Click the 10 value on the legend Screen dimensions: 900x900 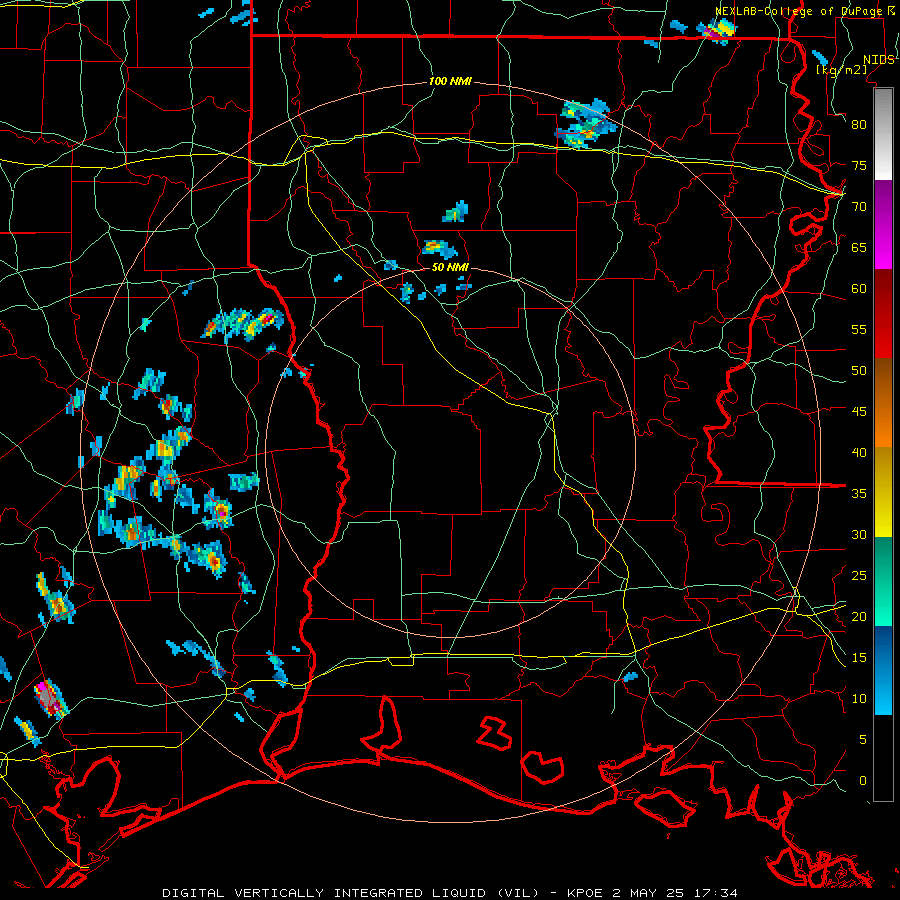(x=859, y=699)
